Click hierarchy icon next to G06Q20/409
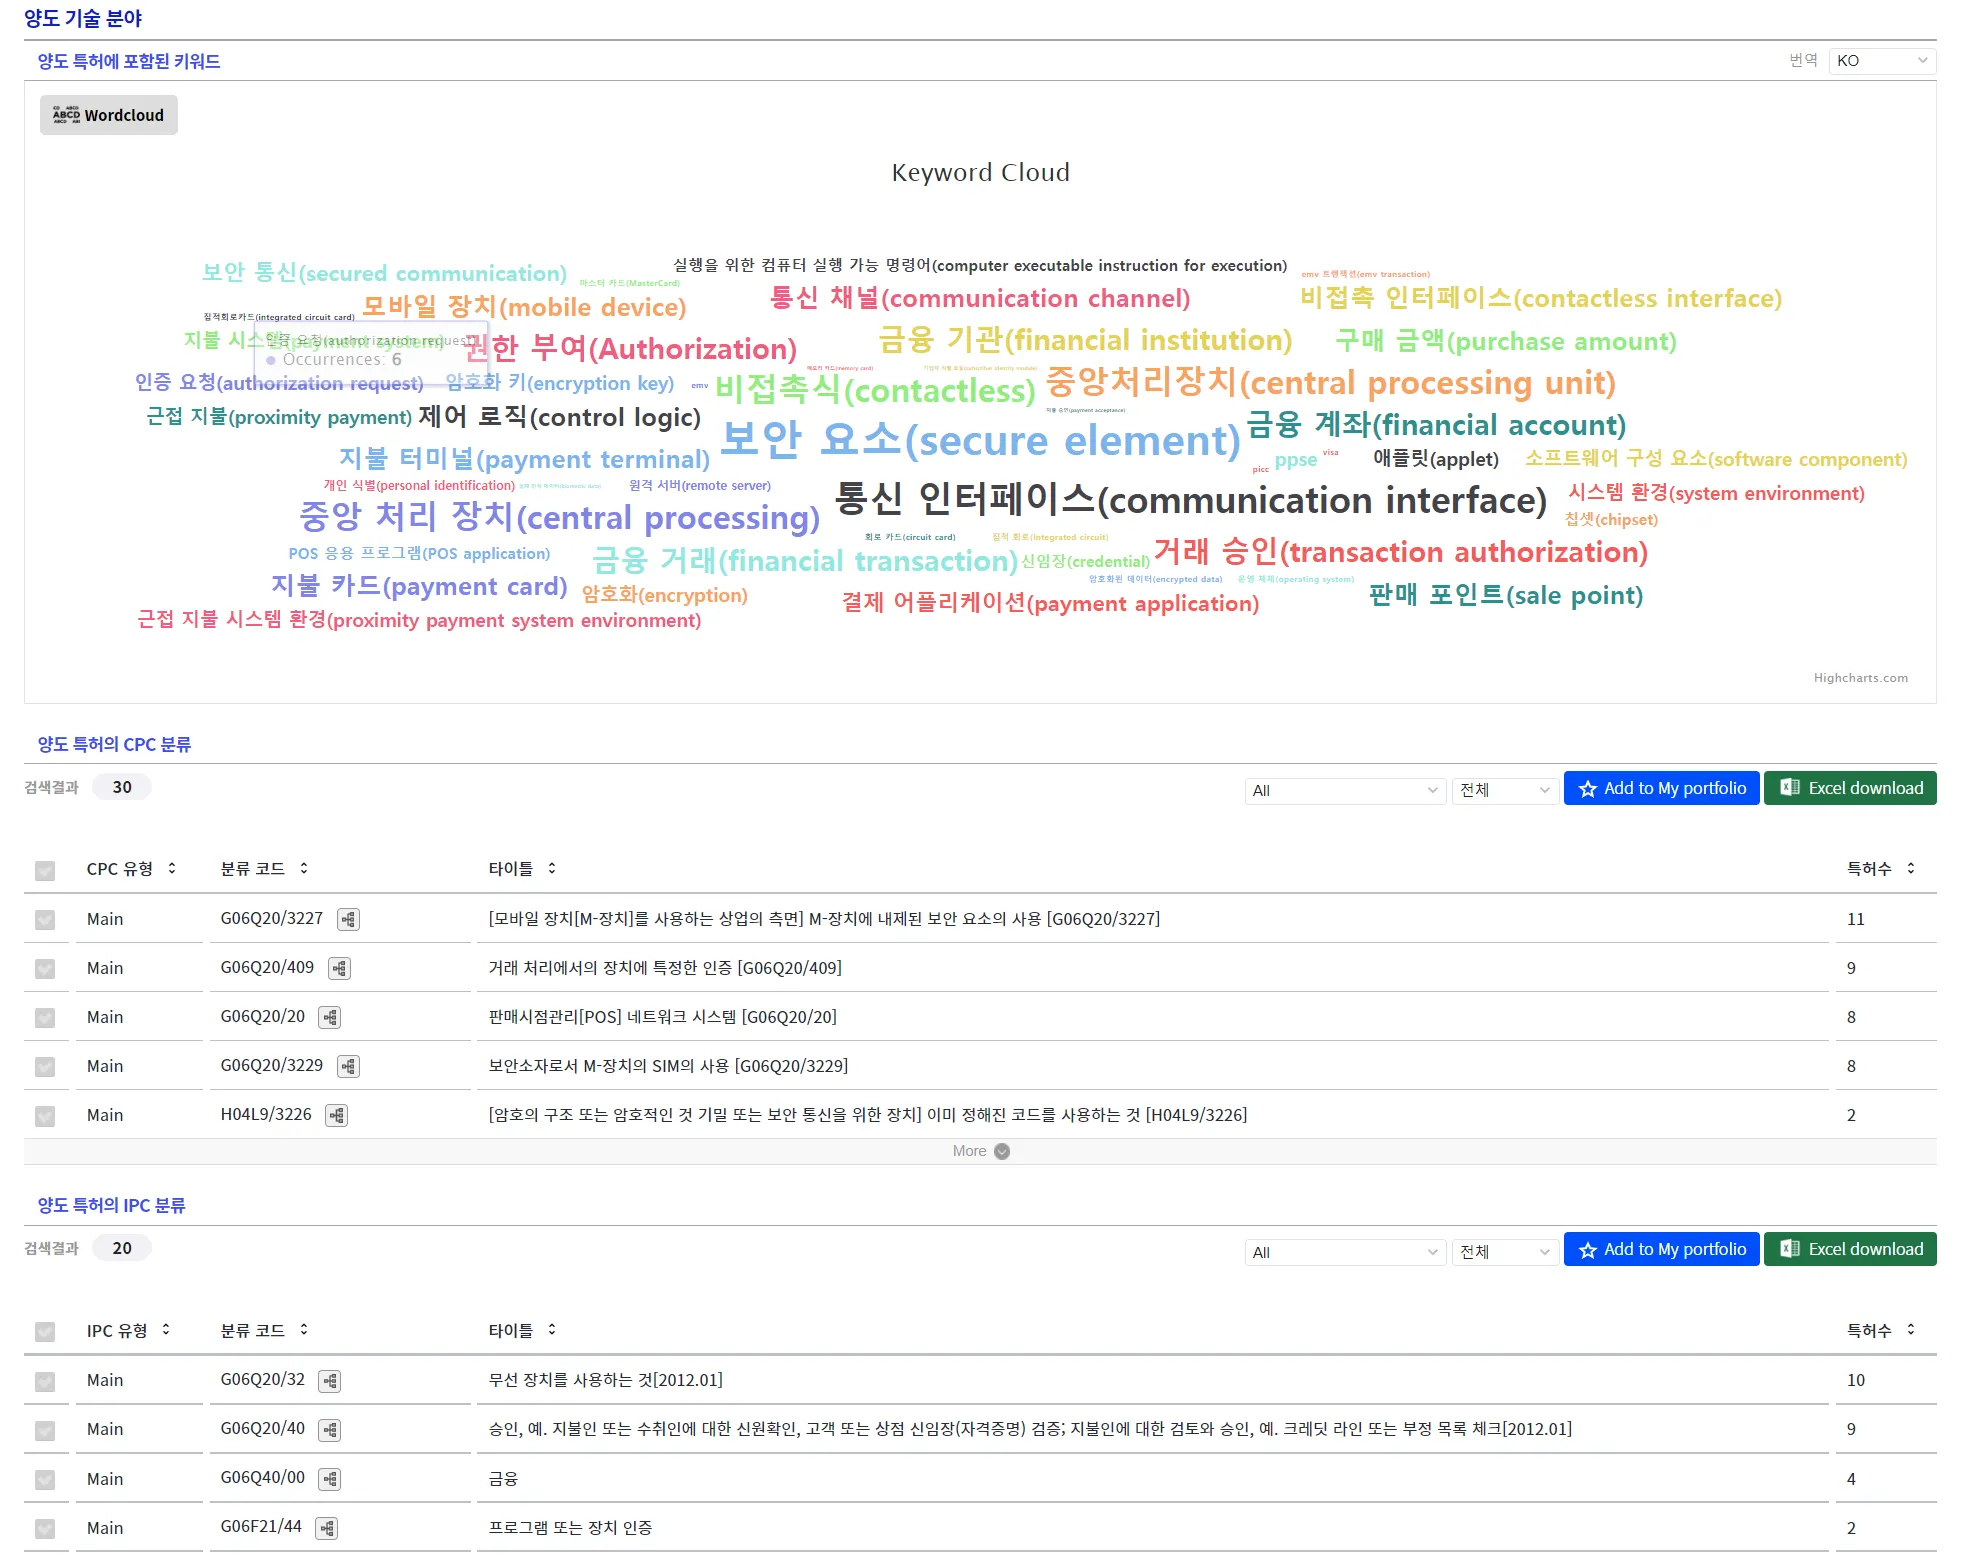The height and width of the screenshot is (1560, 1969). click(x=339, y=968)
